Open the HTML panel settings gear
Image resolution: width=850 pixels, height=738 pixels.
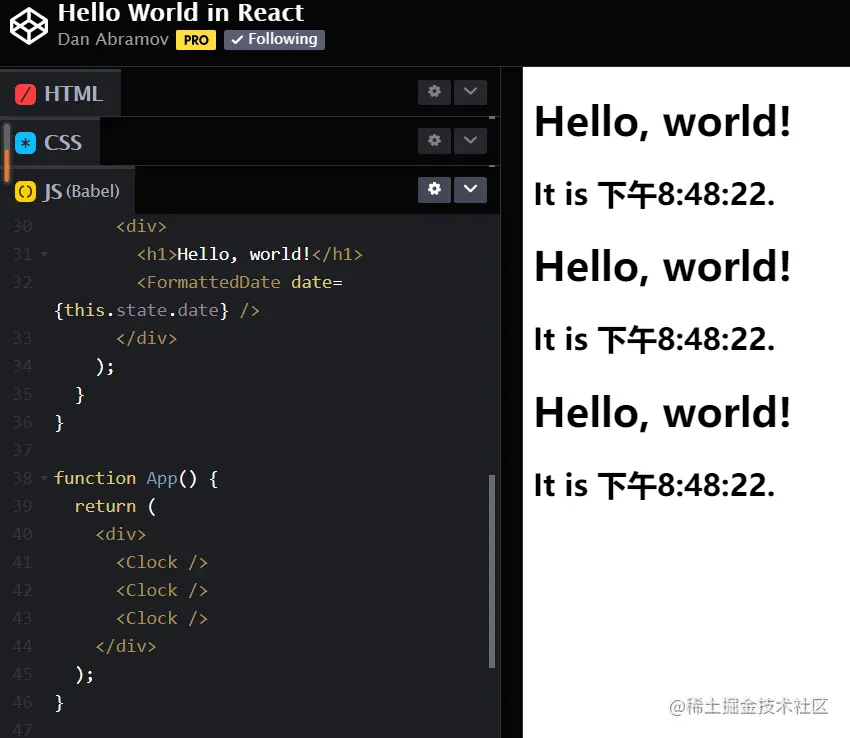pyautogui.click(x=434, y=91)
